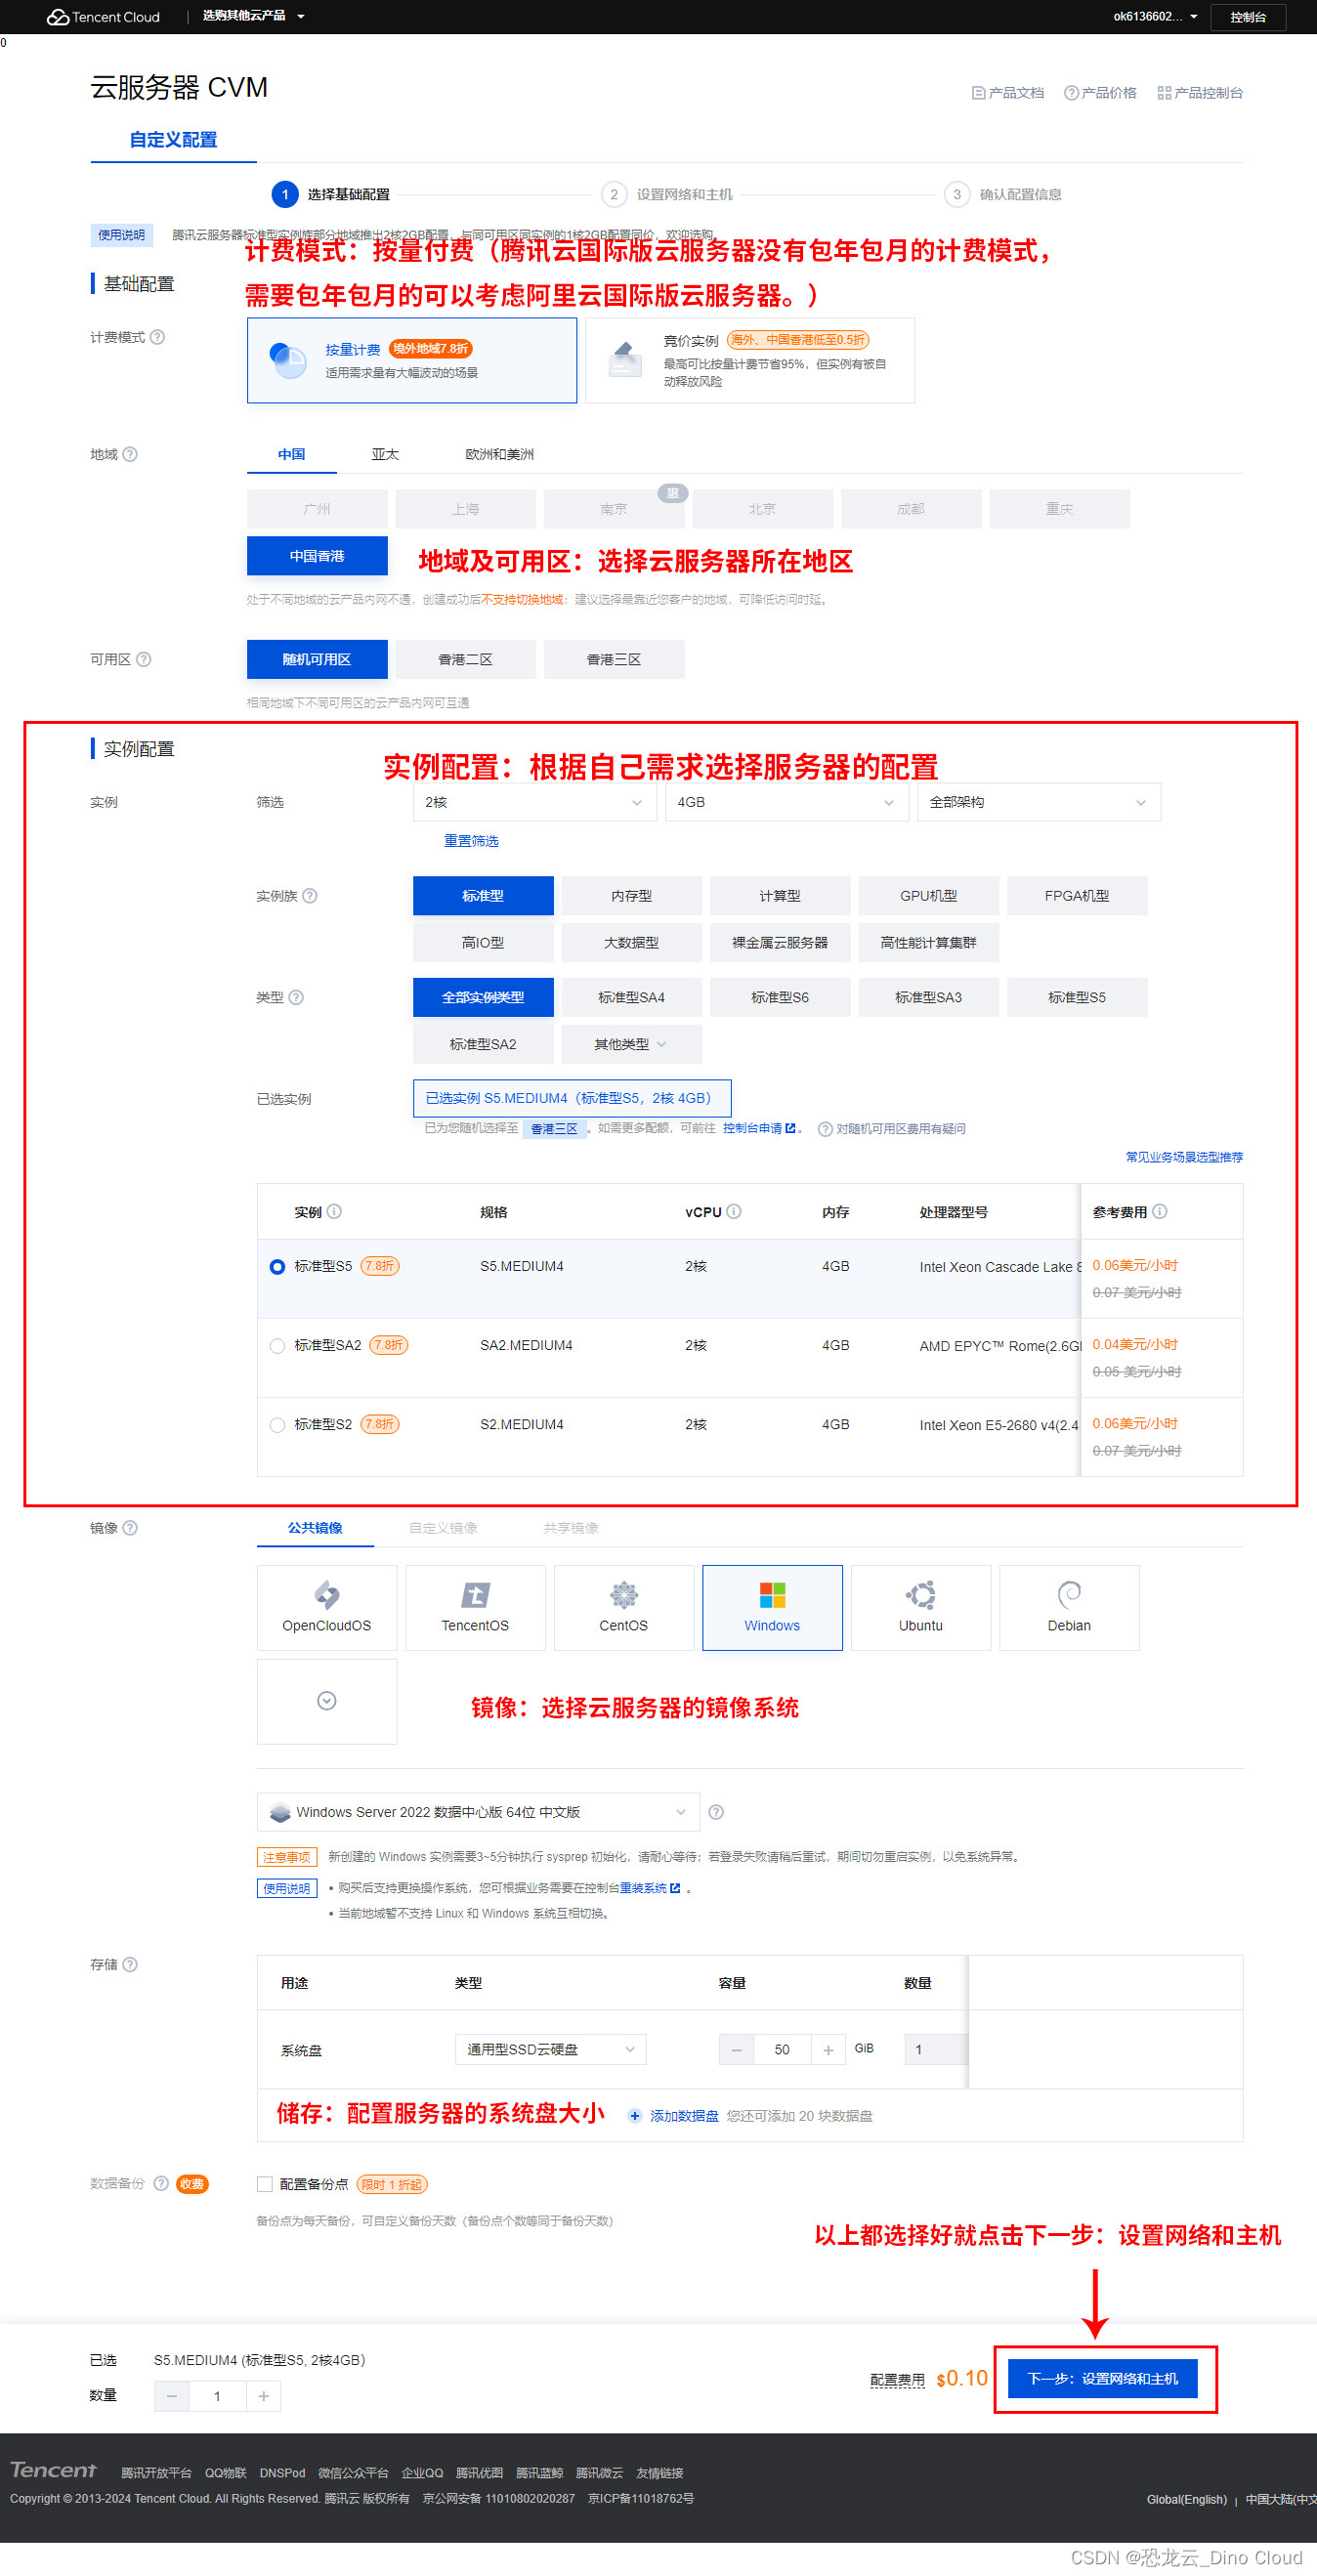Open the 自定义配置 tab
Screen dimensions: 1317x2576
pos(173,140)
